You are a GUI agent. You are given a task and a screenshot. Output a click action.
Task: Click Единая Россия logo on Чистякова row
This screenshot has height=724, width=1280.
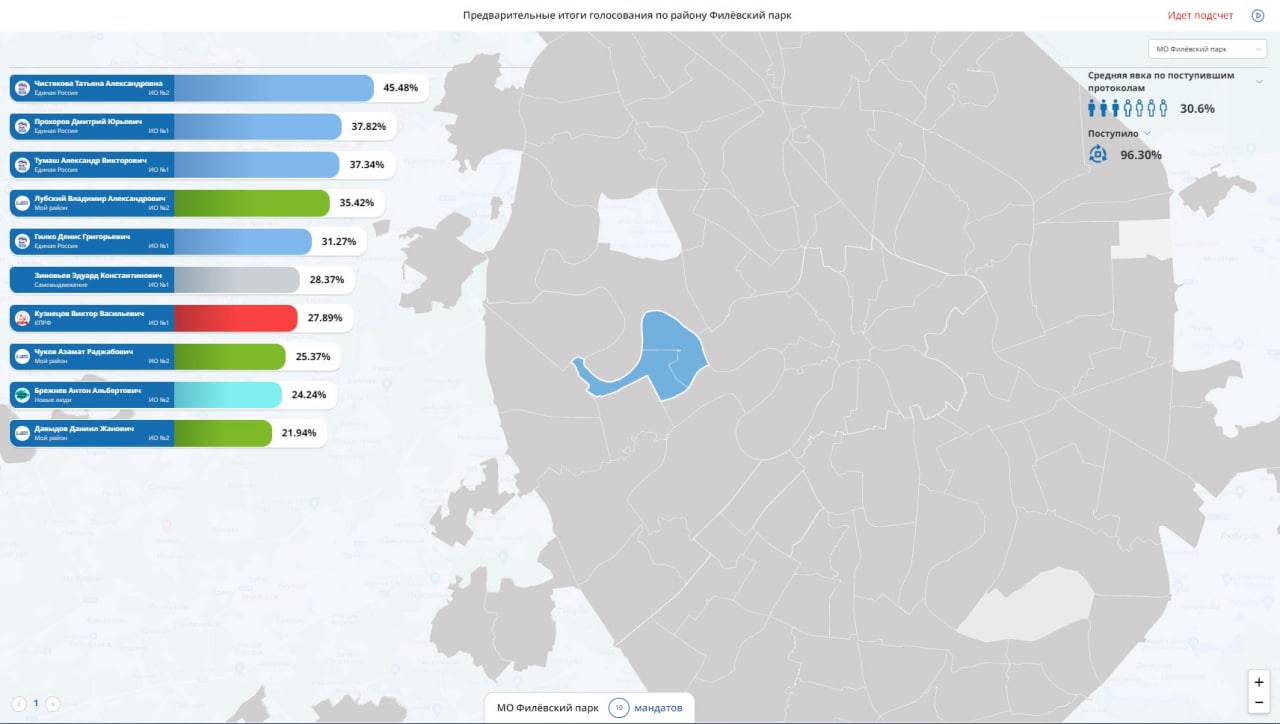pyautogui.click(x=22, y=88)
